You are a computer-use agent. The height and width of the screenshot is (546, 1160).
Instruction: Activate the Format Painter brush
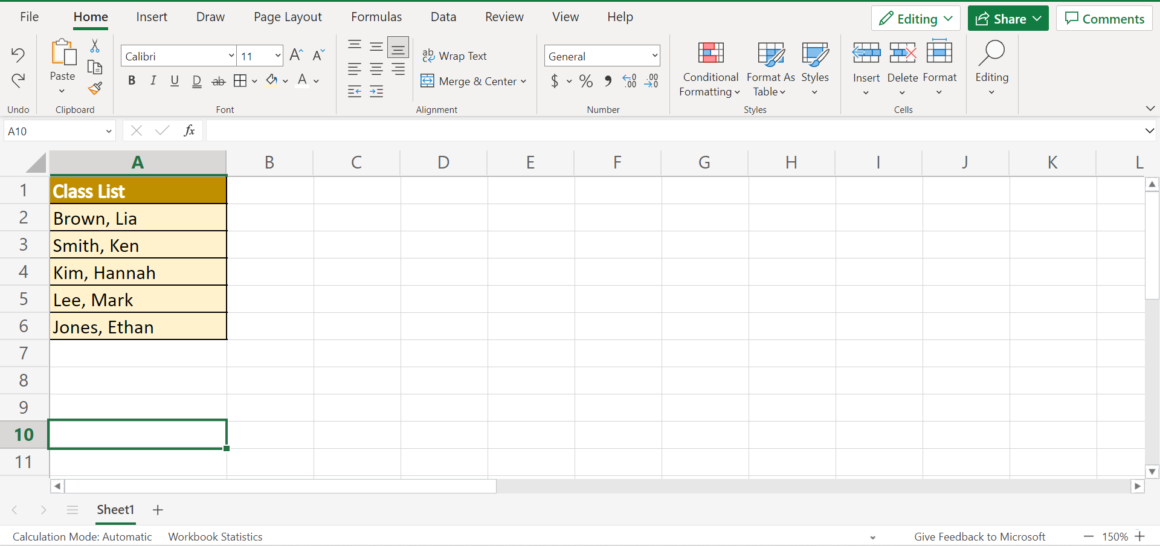[95, 89]
